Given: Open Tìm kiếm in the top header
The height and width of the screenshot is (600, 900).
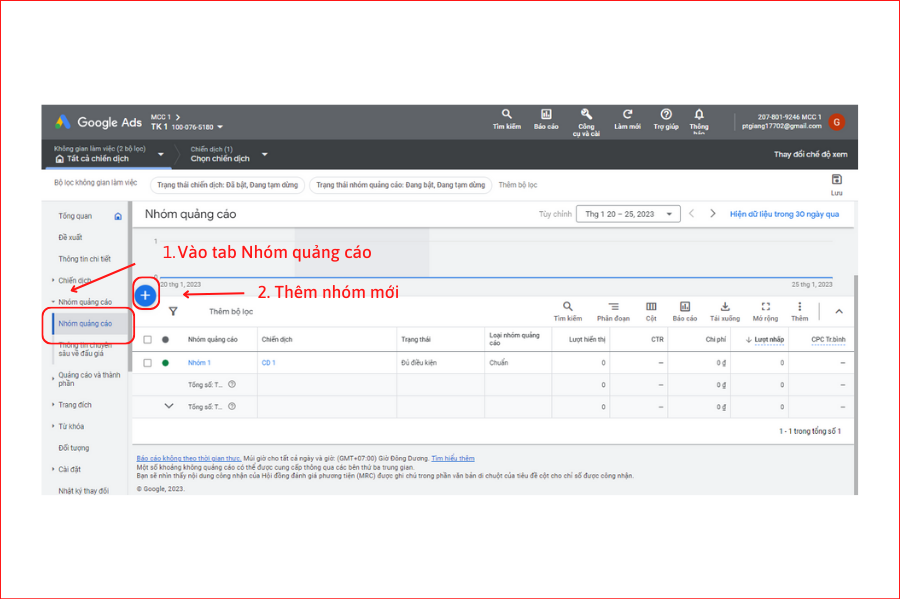Looking at the screenshot, I should [x=506, y=119].
